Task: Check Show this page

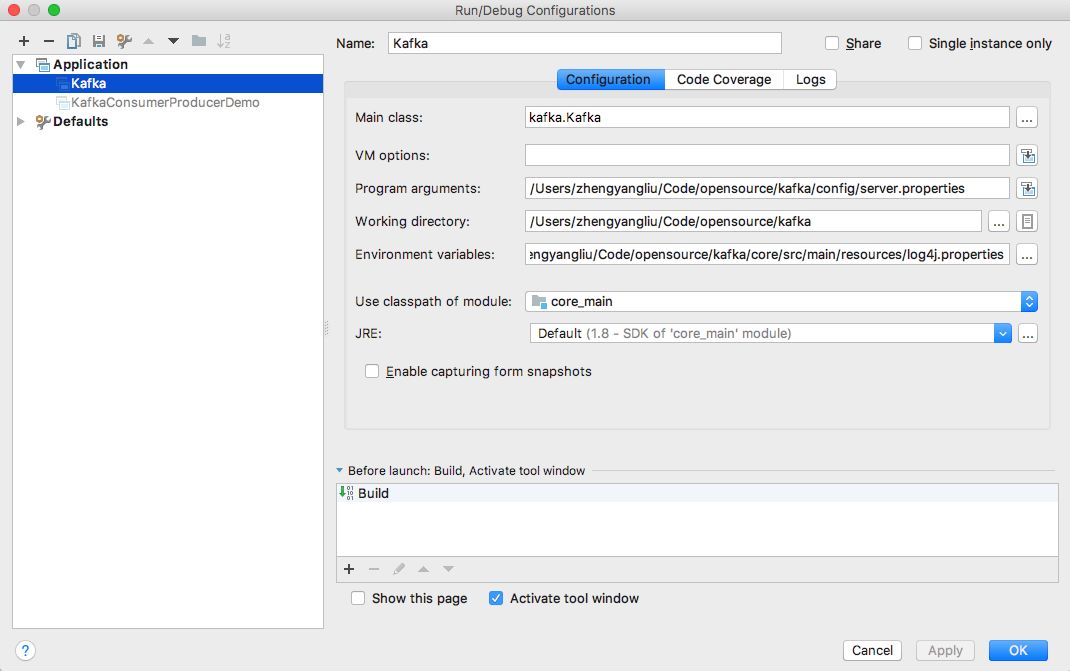Action: coord(358,599)
